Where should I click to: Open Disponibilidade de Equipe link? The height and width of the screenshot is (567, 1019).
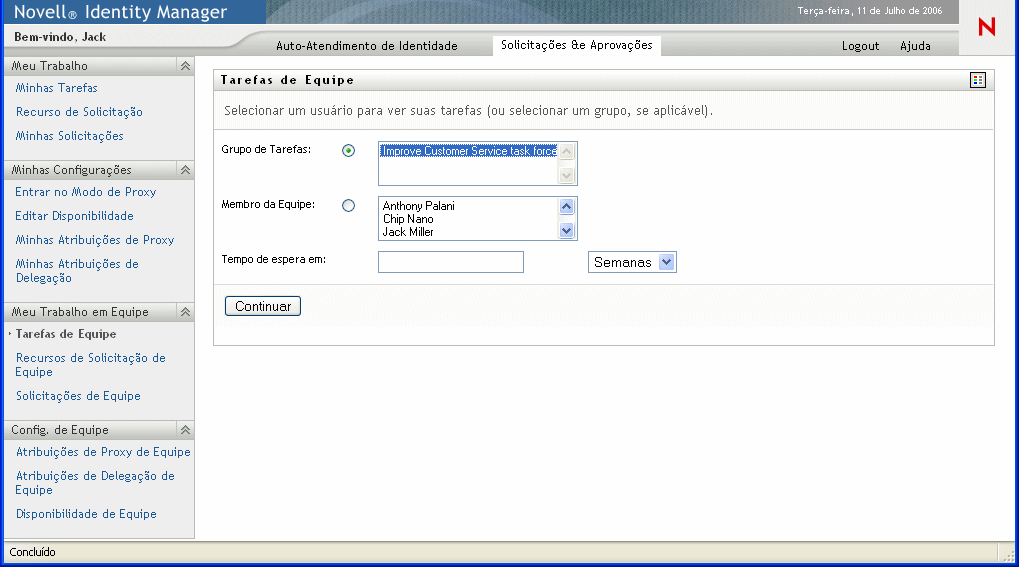click(x=86, y=514)
